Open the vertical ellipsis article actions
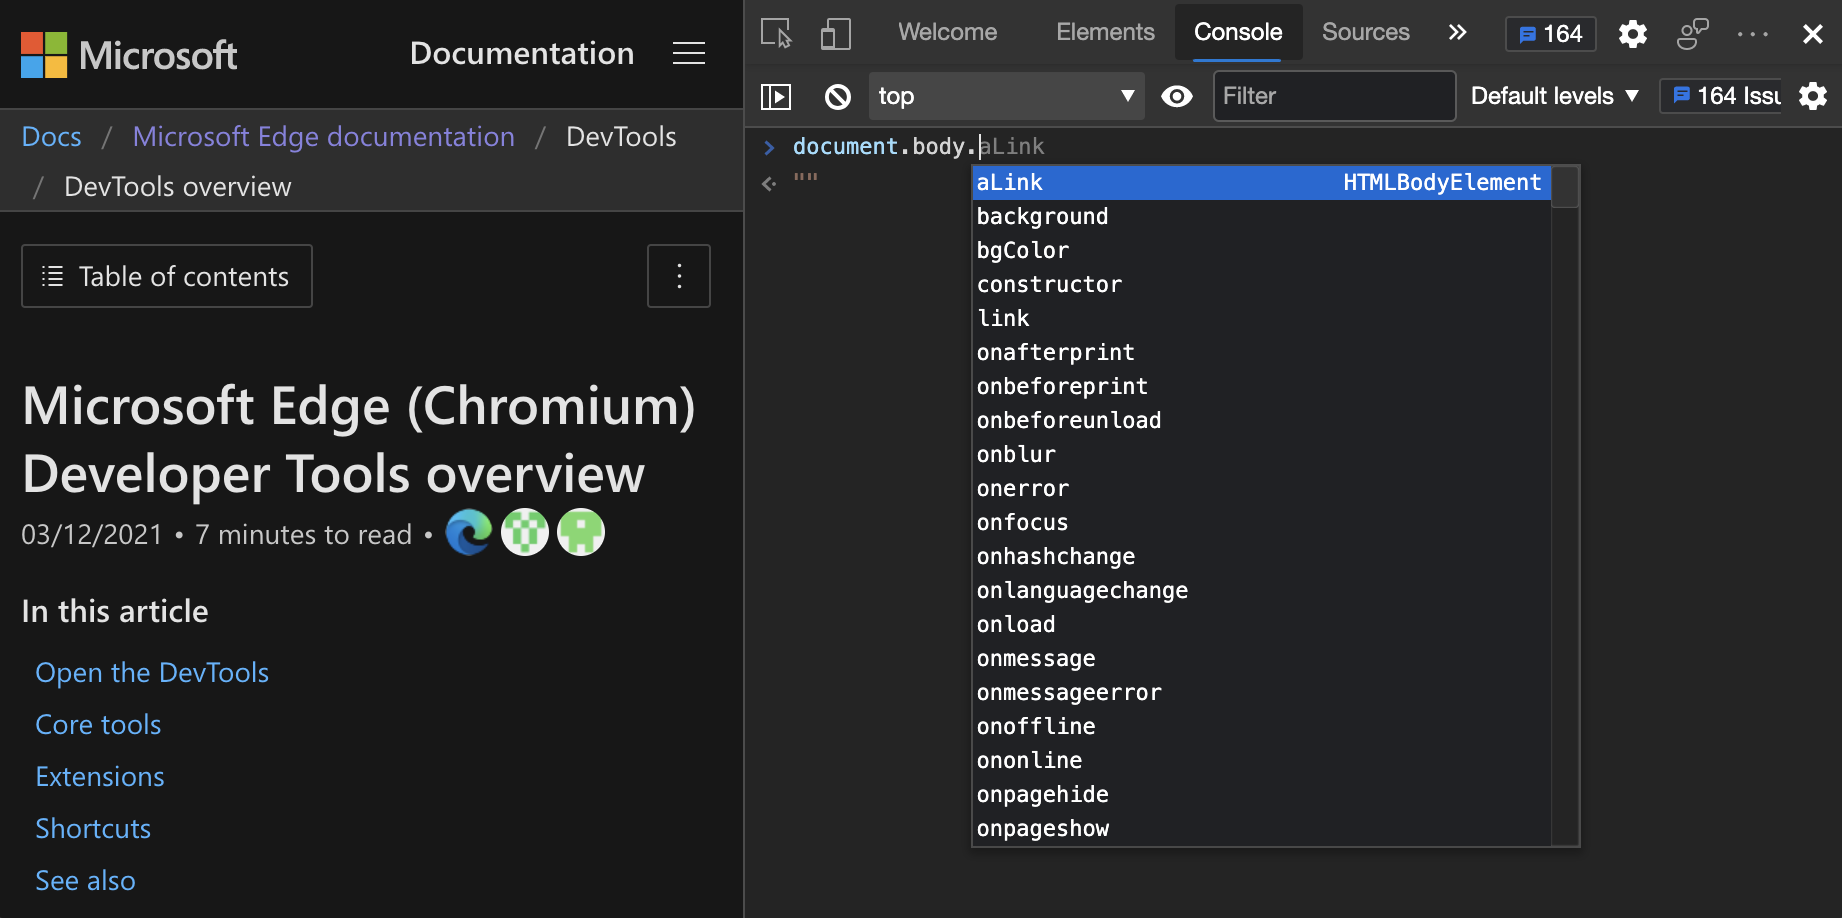Viewport: 1842px width, 918px height. point(679,276)
